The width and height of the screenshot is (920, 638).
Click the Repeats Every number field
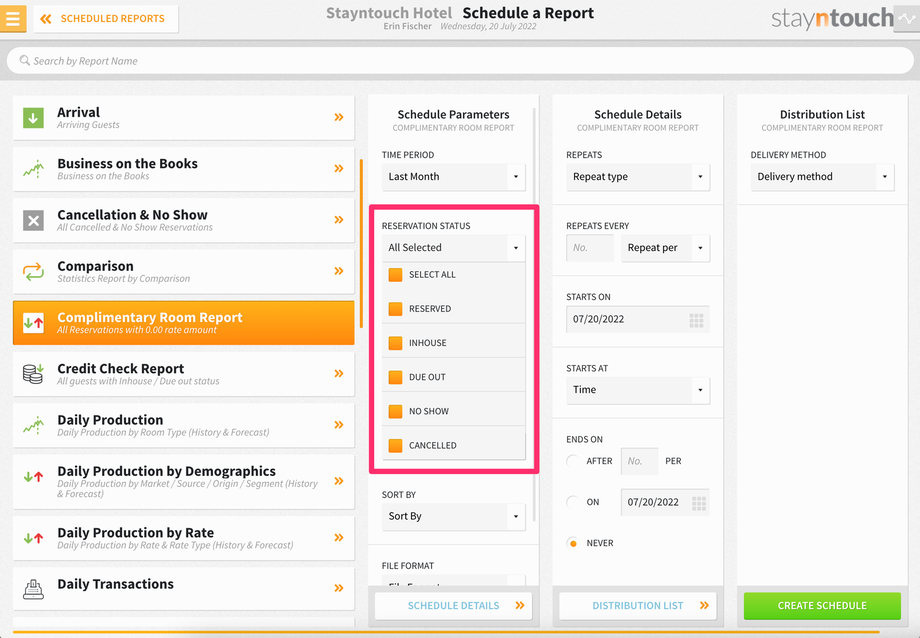click(x=590, y=248)
